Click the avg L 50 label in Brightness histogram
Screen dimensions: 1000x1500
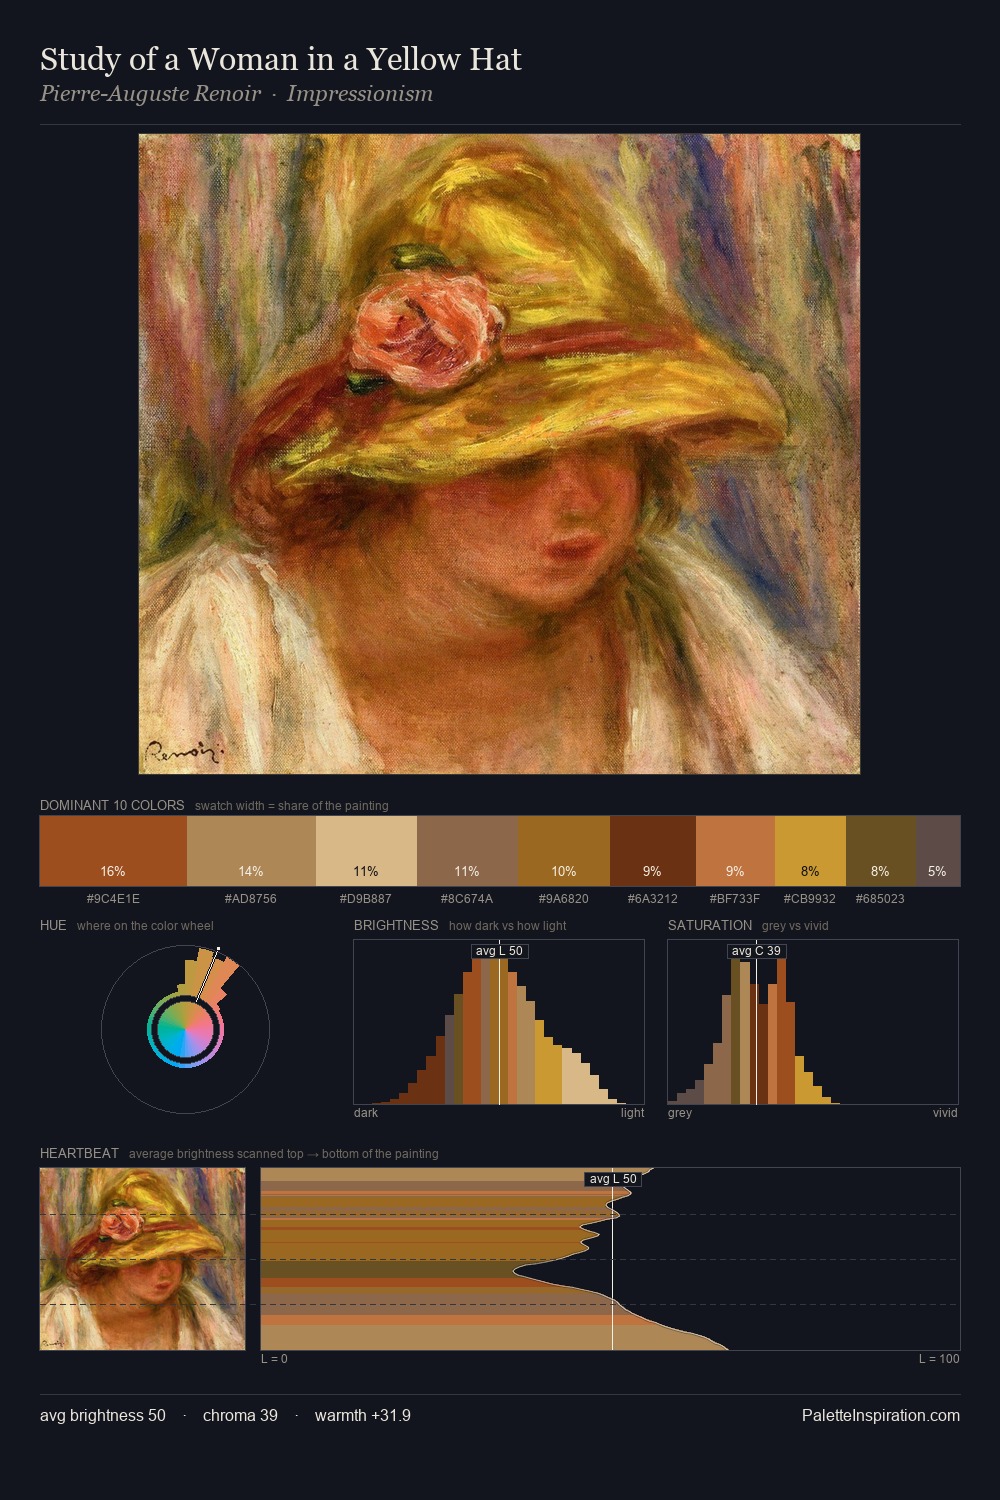[499, 951]
